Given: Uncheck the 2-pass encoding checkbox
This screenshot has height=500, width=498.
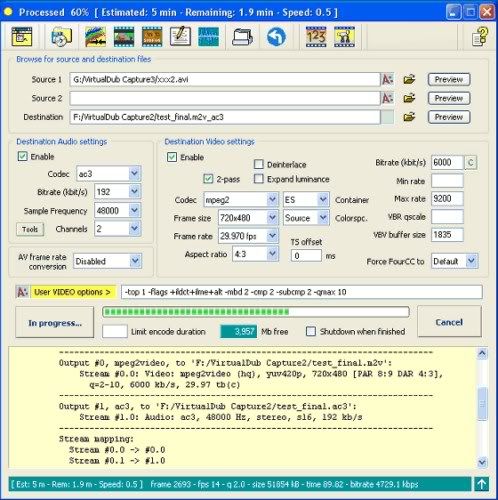Looking at the screenshot, I should tap(208, 179).
